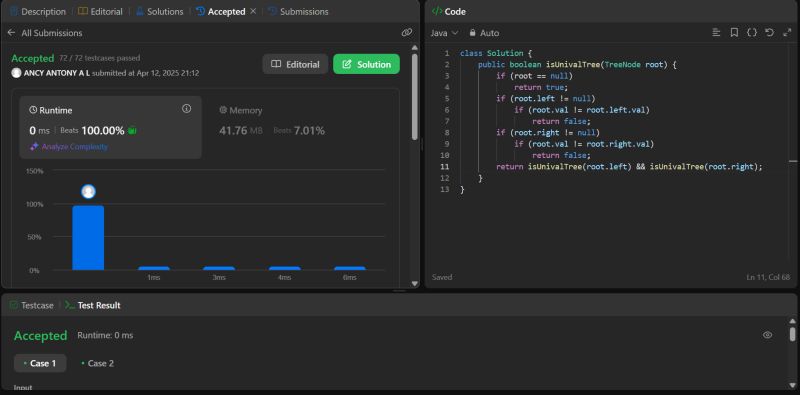The image size is (800, 395).
Task: Click the green Solution button
Action: tap(366, 64)
